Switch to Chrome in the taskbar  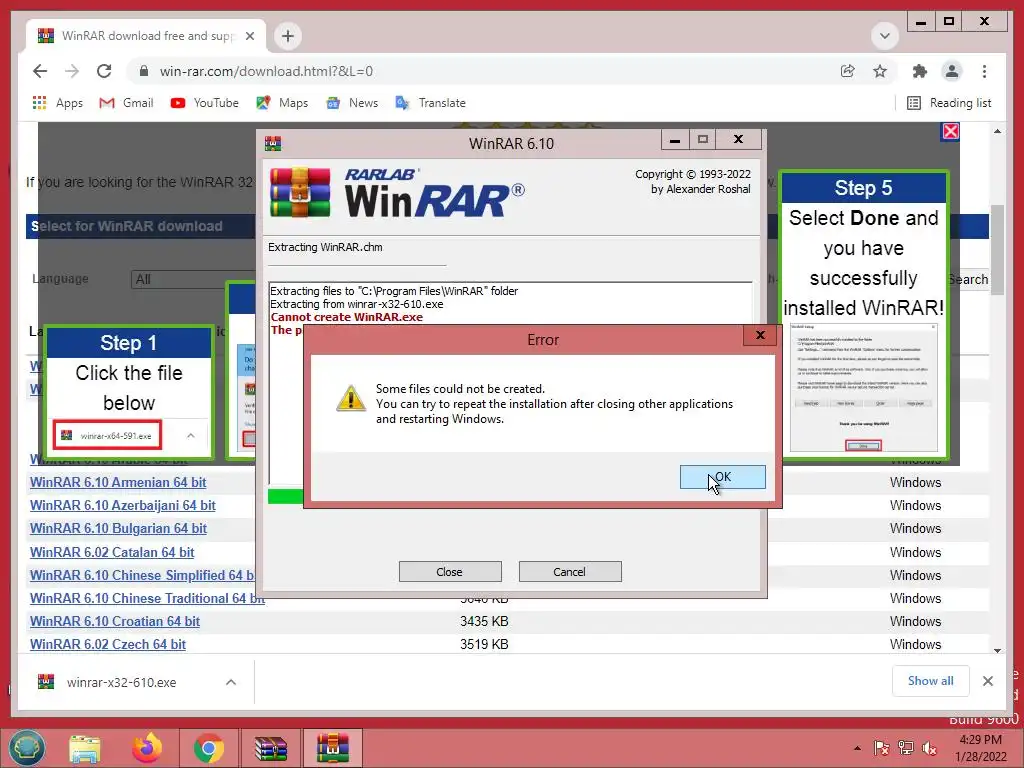(x=208, y=748)
